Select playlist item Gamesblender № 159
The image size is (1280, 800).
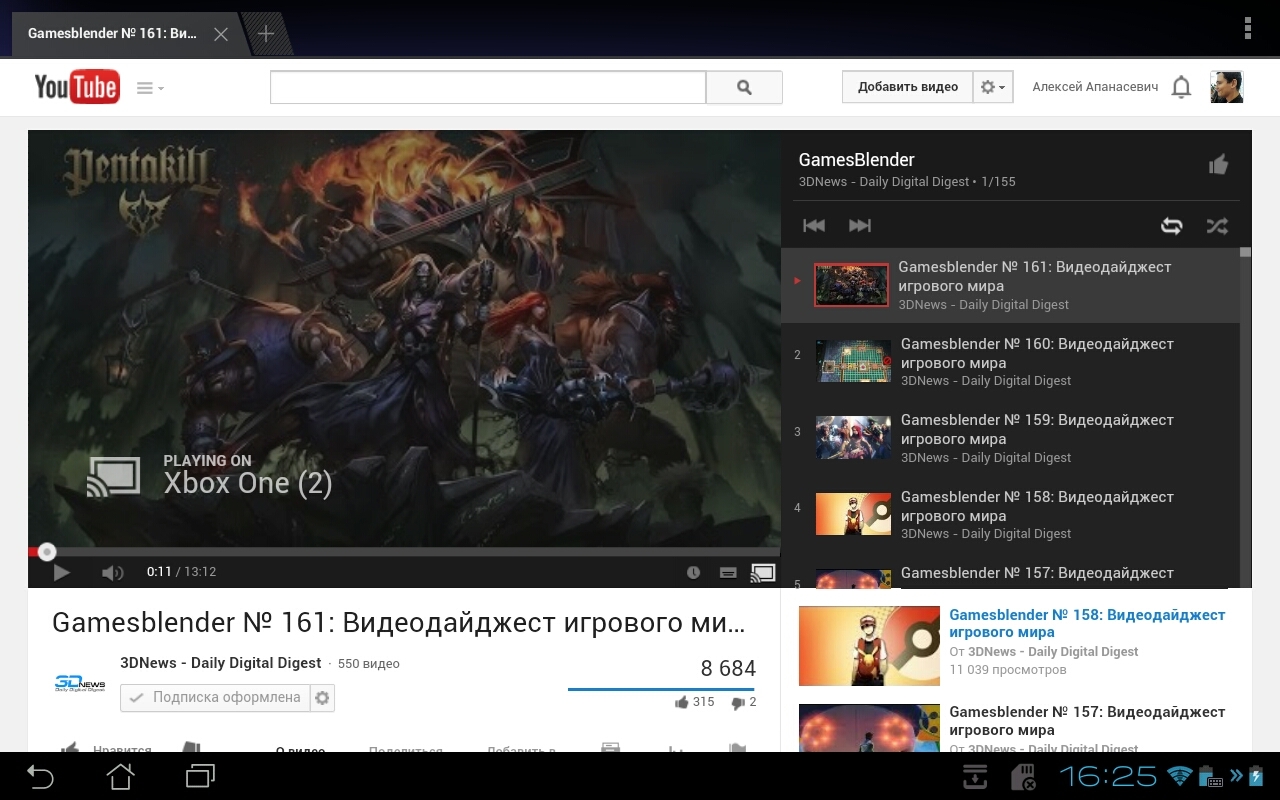[x=1010, y=438]
